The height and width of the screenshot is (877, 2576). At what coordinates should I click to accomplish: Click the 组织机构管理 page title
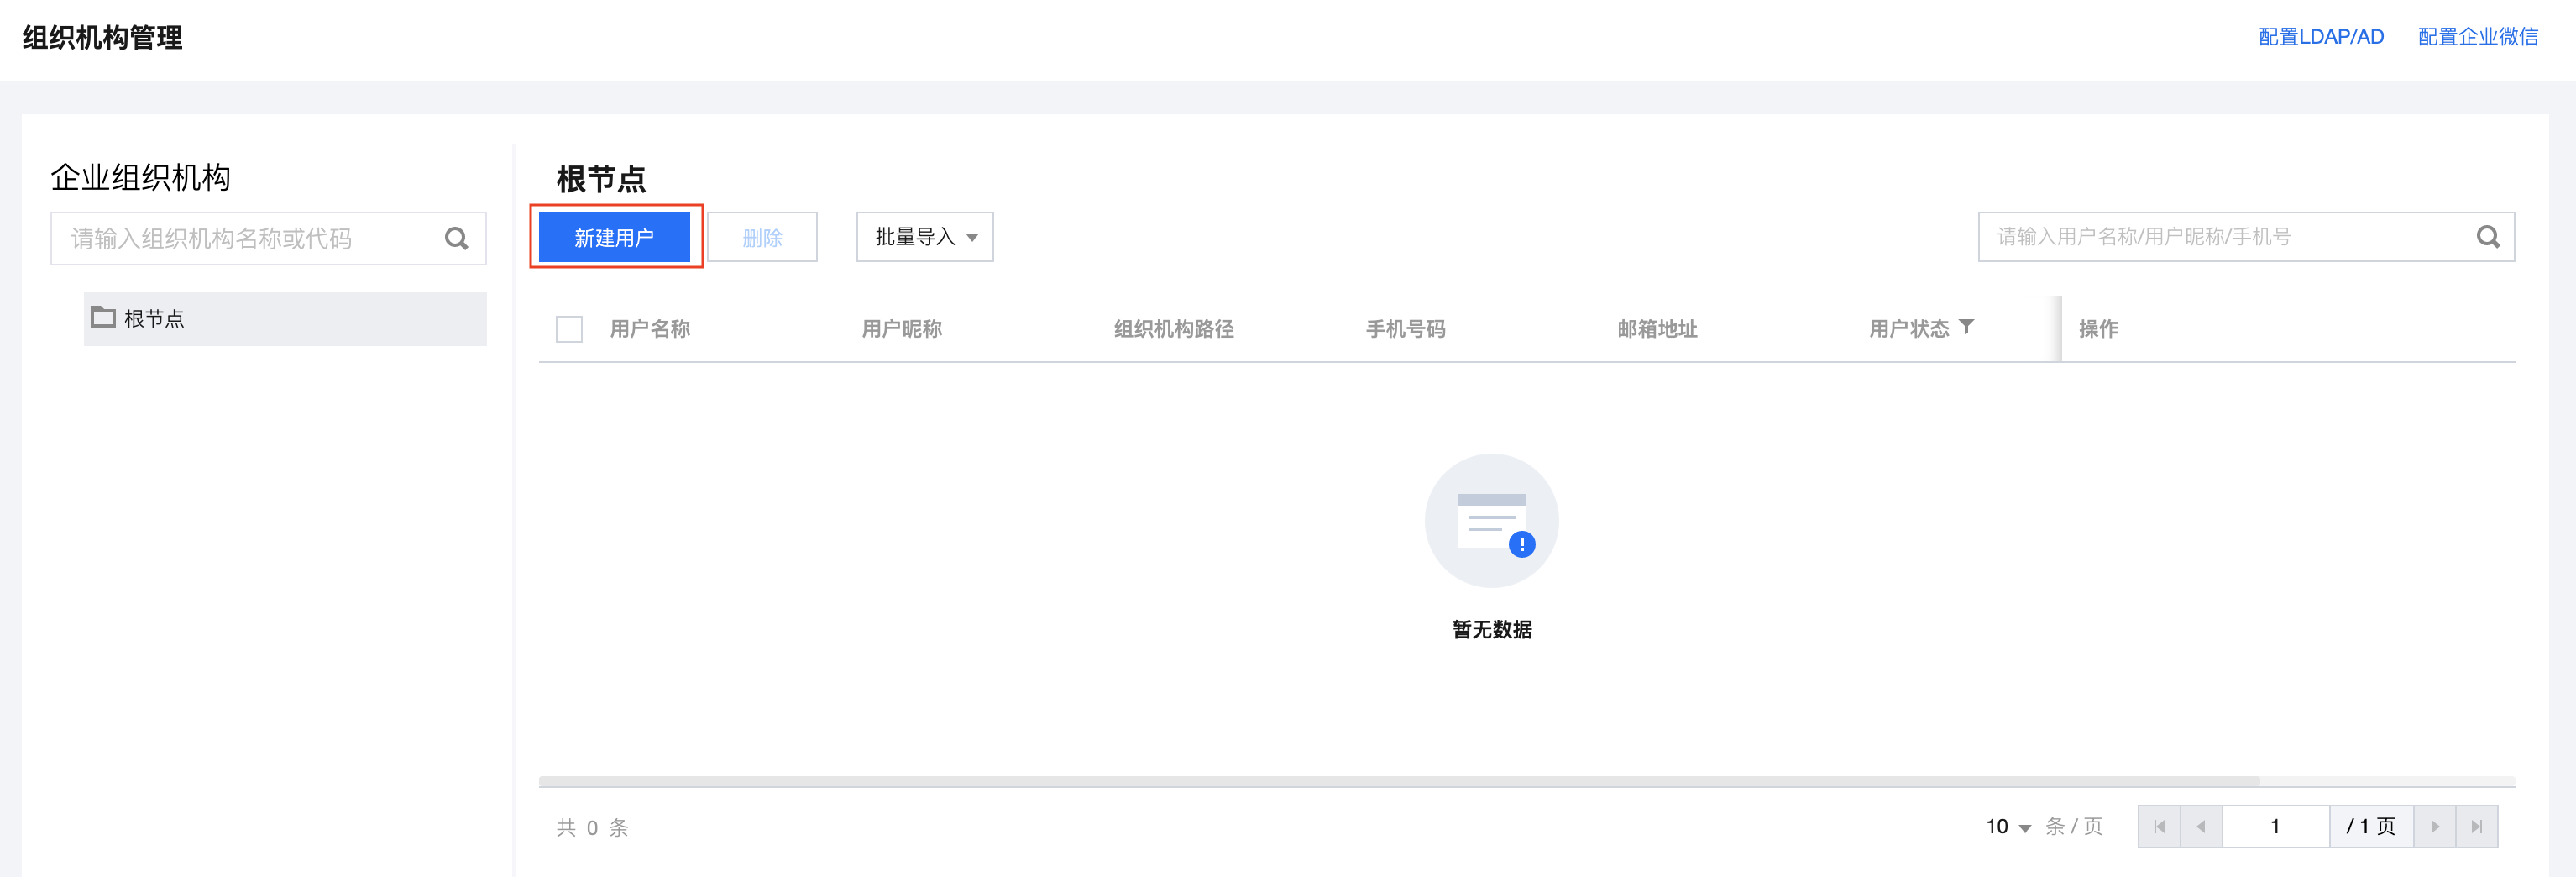pos(102,38)
